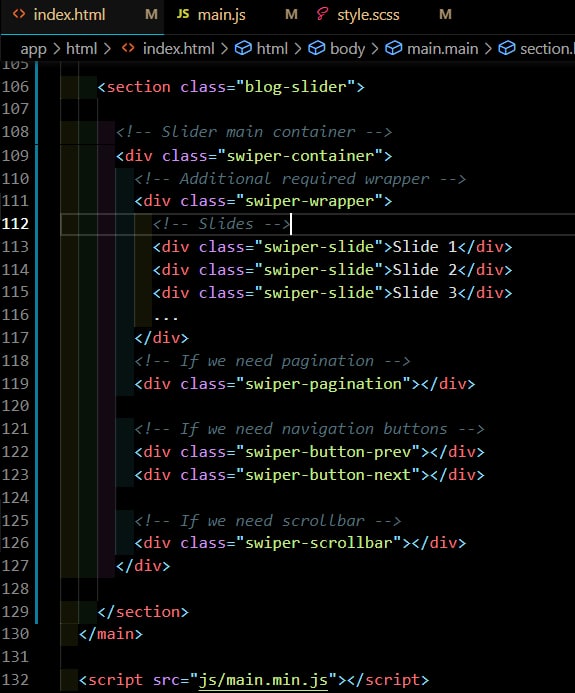Click line number 112 in the gutter

coord(15,224)
